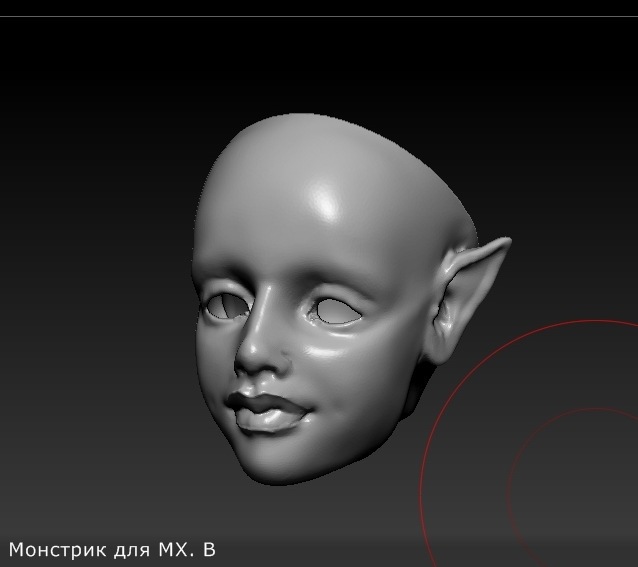The width and height of the screenshot is (638, 567).
Task: Click the sculpted head's forehead highlight
Action: coord(327,203)
